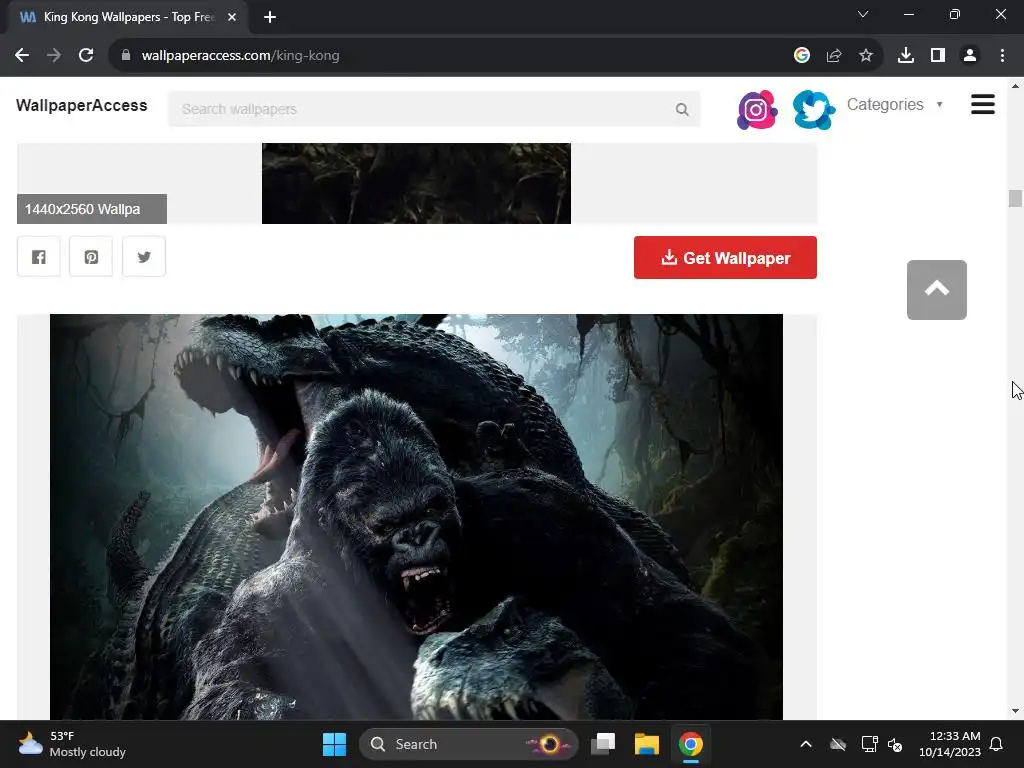Click the scrollbar up arrow
The image size is (1024, 768).
point(1015,86)
